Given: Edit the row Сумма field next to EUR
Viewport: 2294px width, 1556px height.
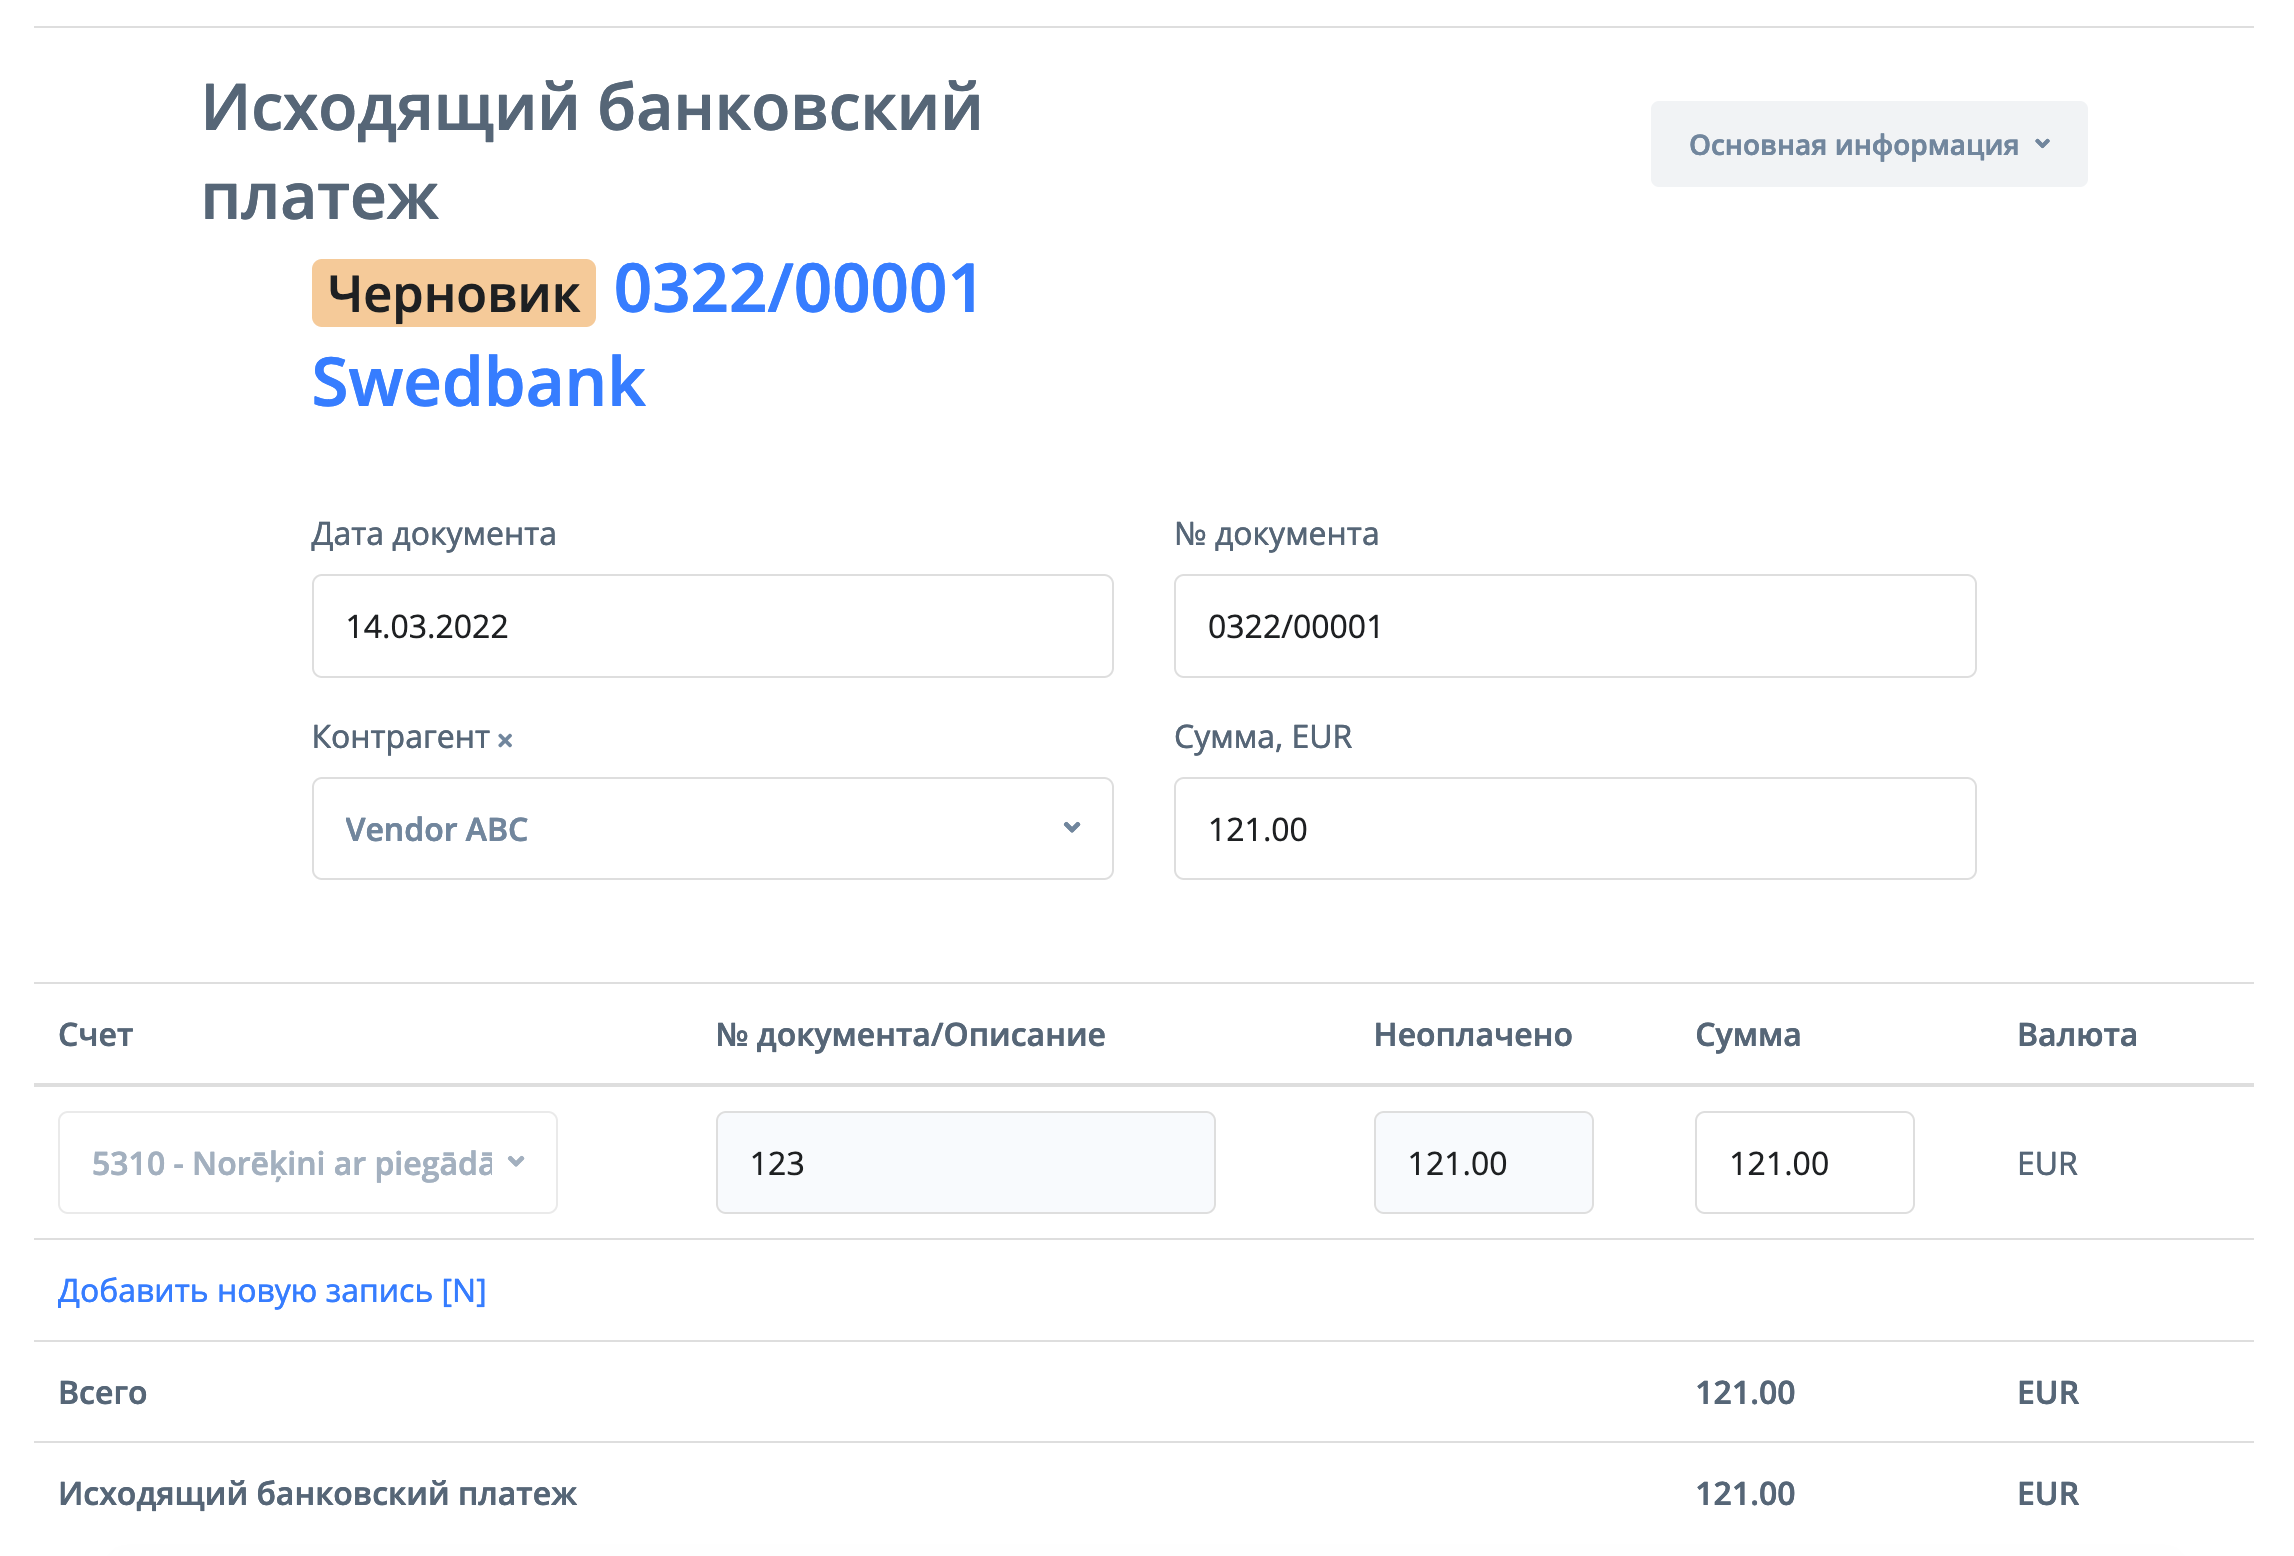Looking at the screenshot, I should click(x=1803, y=1163).
